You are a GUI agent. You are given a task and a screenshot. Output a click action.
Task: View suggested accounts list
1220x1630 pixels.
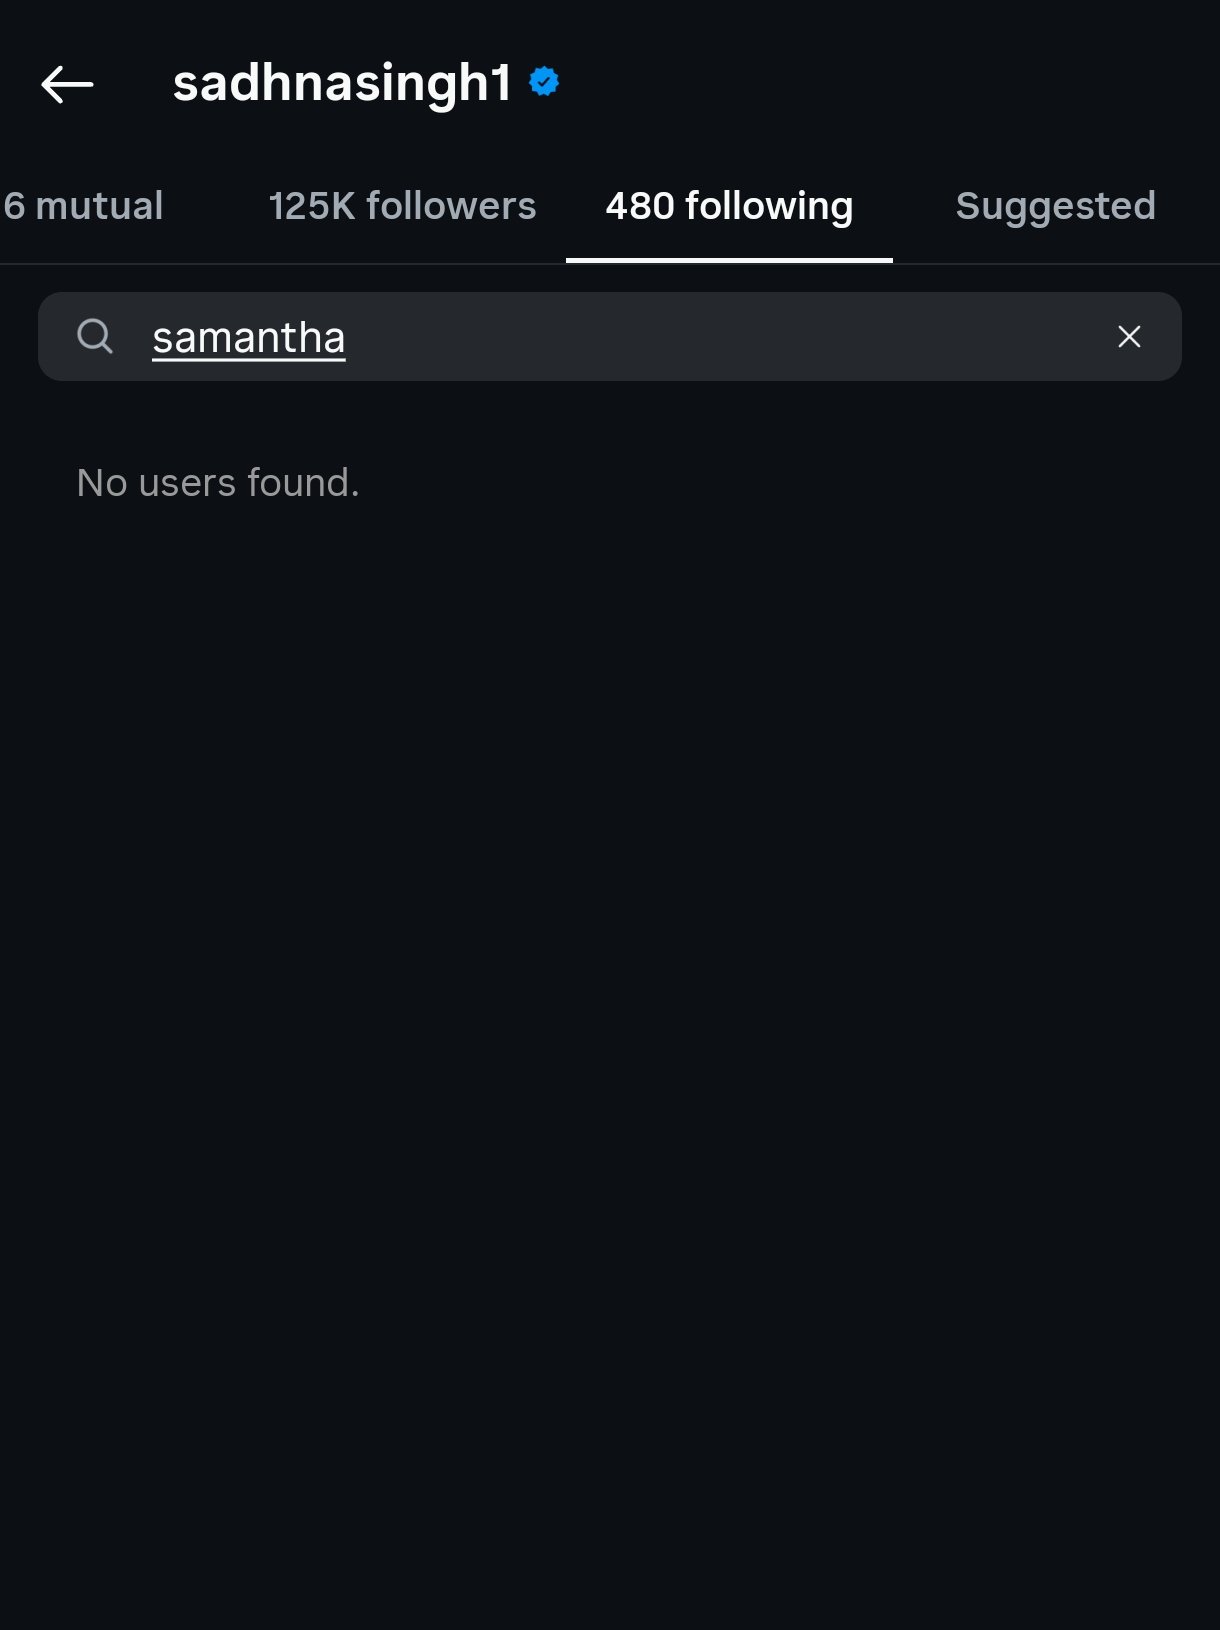(1055, 206)
